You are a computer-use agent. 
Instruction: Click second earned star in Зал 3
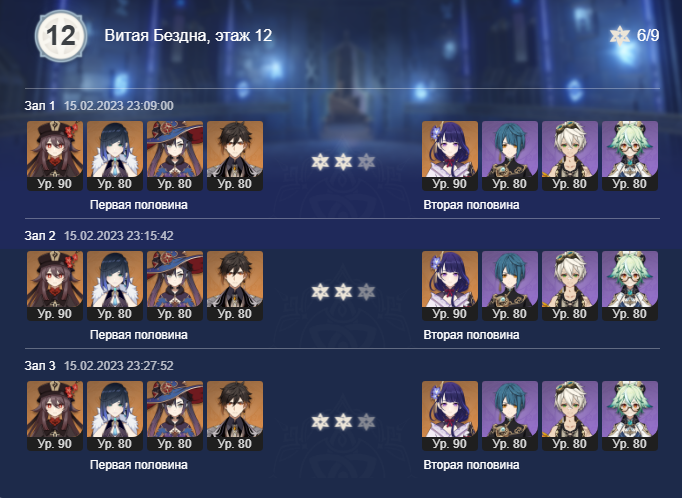343,422
